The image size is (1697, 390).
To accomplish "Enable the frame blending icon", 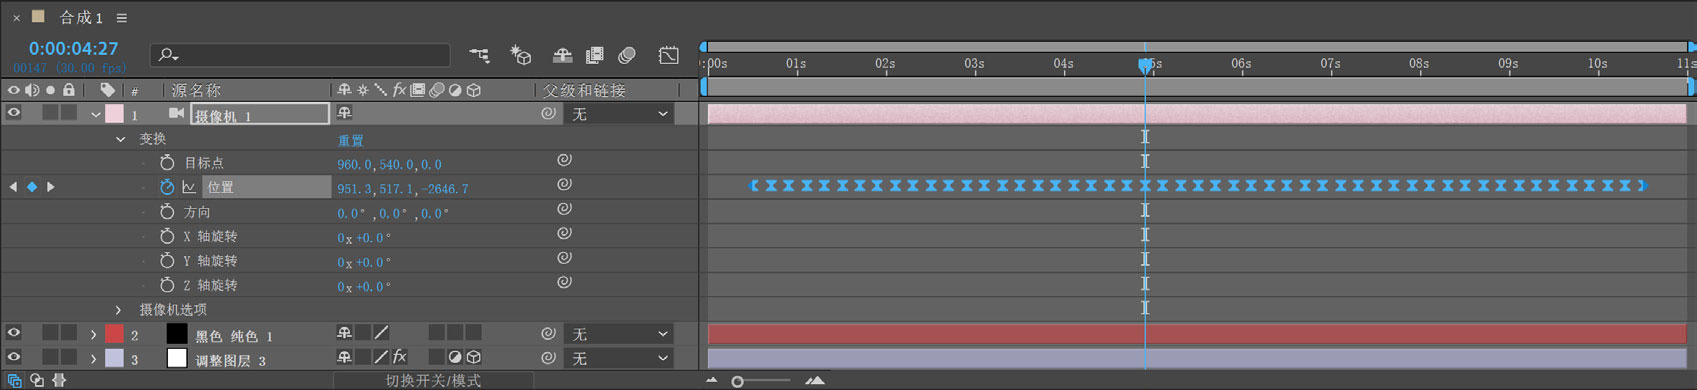I will (x=595, y=55).
